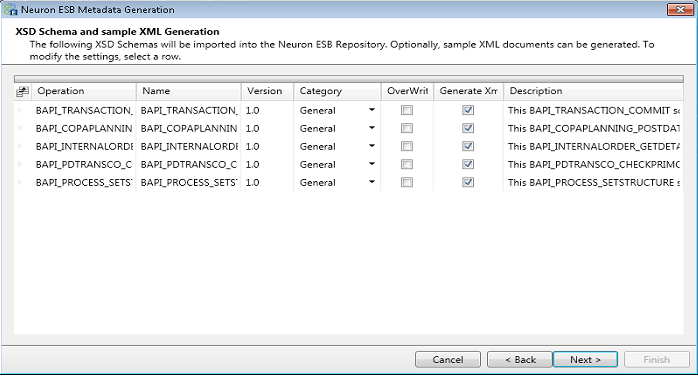698x376 pixels.
Task: Click description 'This BAPI_COPAPLANNING_POSTDAT'
Action: (594, 129)
